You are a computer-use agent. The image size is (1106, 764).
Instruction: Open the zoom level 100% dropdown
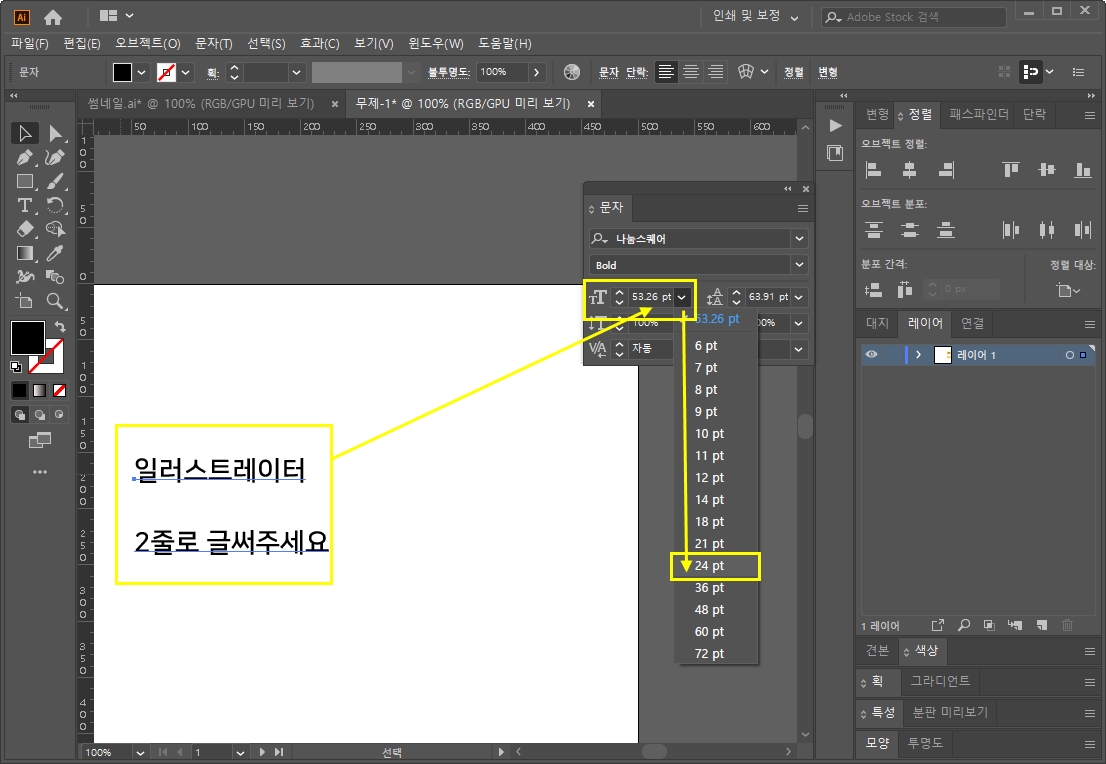140,753
